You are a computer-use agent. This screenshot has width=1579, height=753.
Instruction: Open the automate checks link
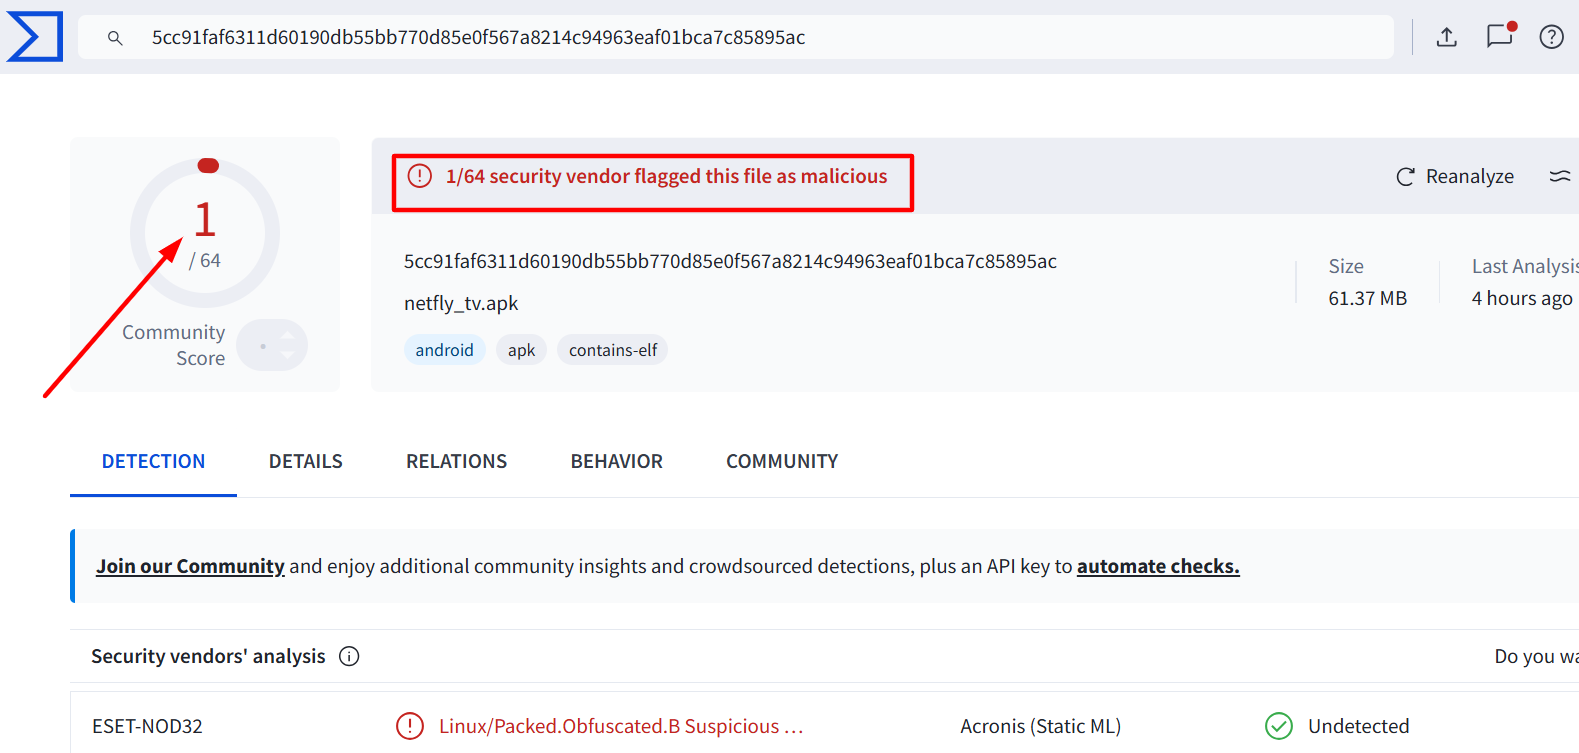[1158, 566]
